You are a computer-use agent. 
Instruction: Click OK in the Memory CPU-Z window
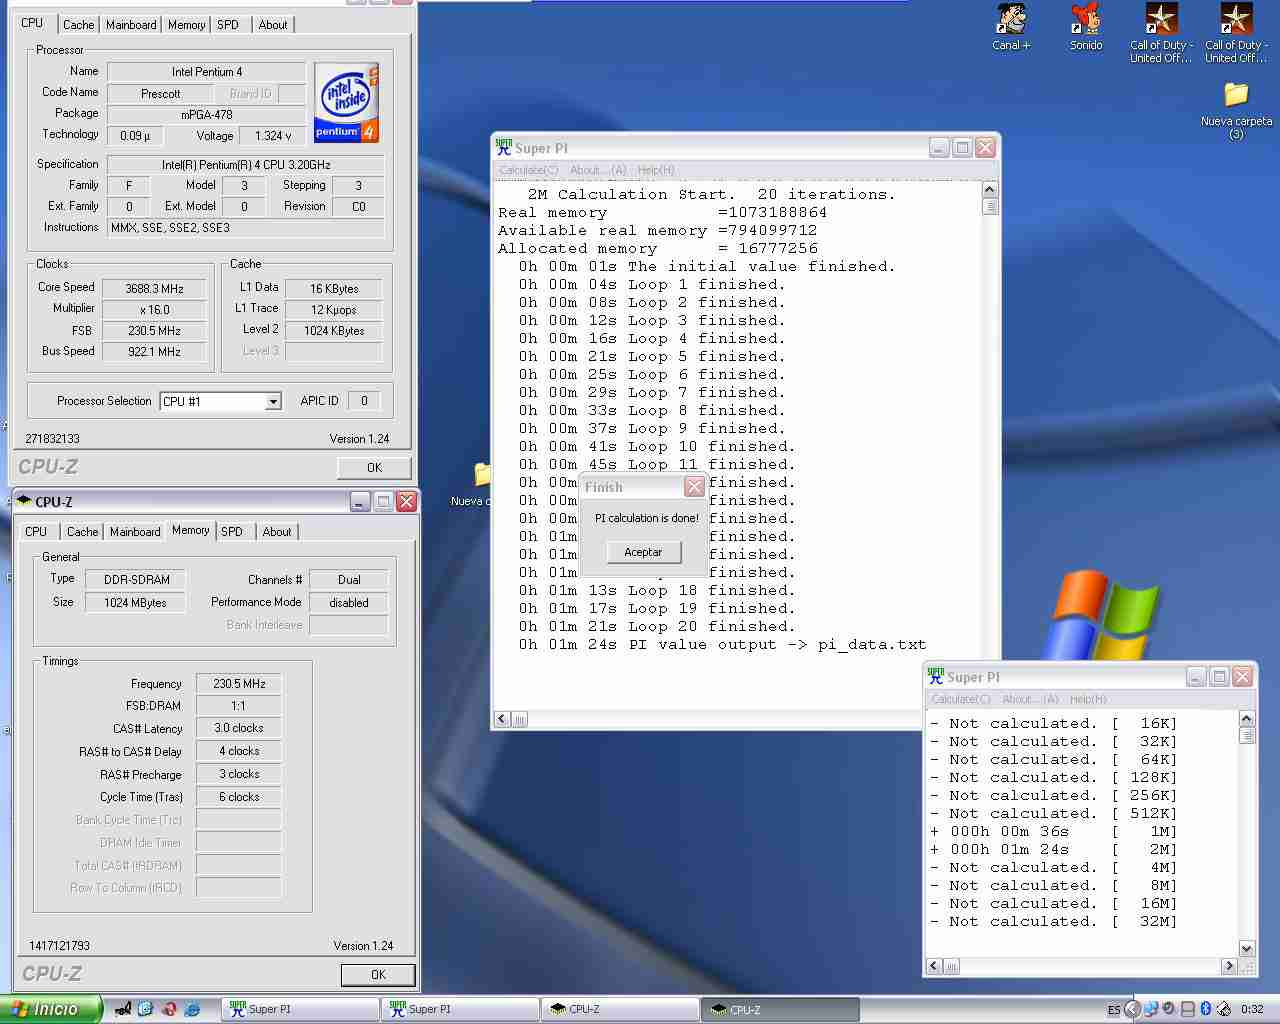[377, 975]
